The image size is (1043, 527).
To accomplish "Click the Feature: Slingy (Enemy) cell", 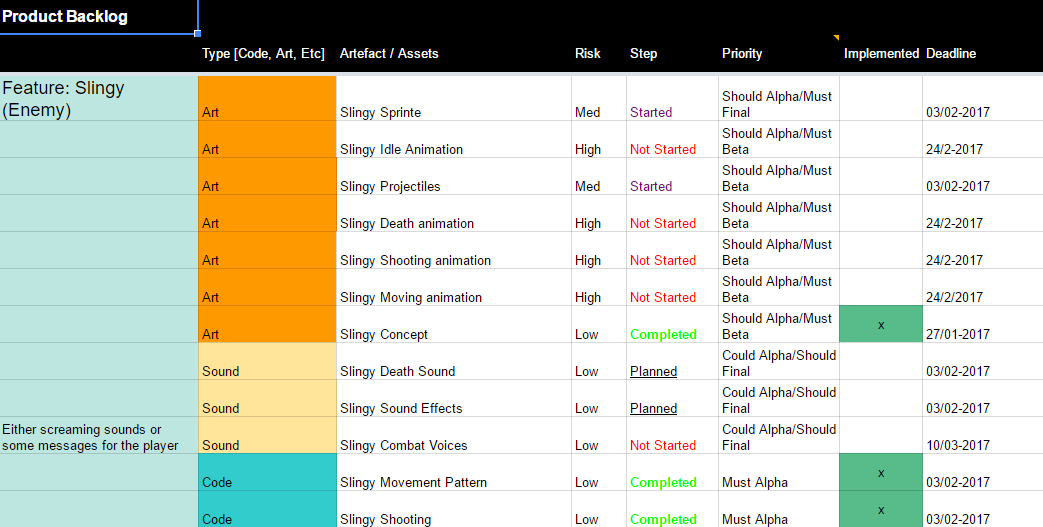I will pyautogui.click(x=98, y=99).
